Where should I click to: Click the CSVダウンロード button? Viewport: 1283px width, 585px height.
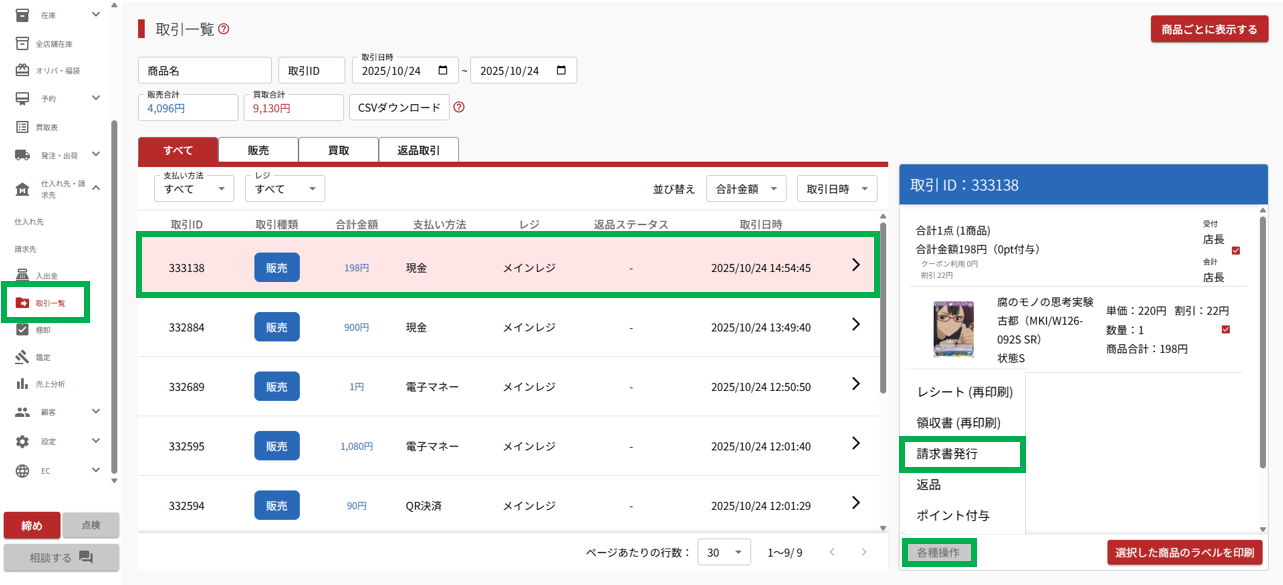(398, 108)
